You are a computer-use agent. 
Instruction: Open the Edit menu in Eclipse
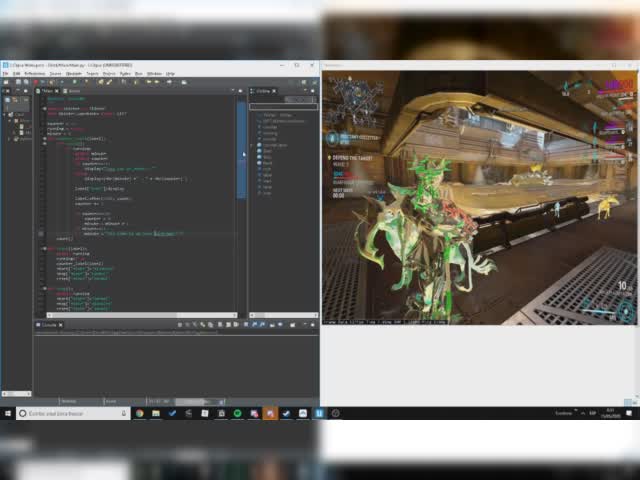point(16,74)
